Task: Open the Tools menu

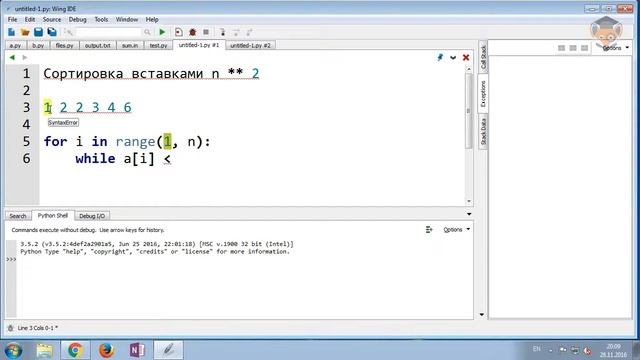Action: 101,19
